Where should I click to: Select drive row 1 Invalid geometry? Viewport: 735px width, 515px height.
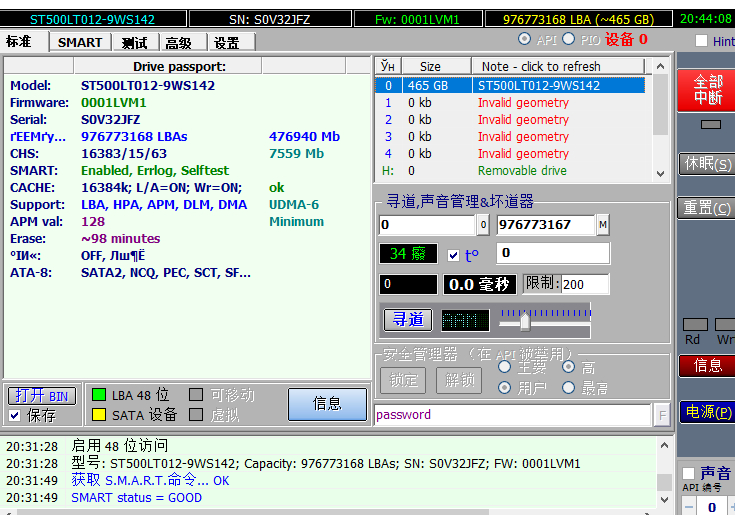click(510, 103)
